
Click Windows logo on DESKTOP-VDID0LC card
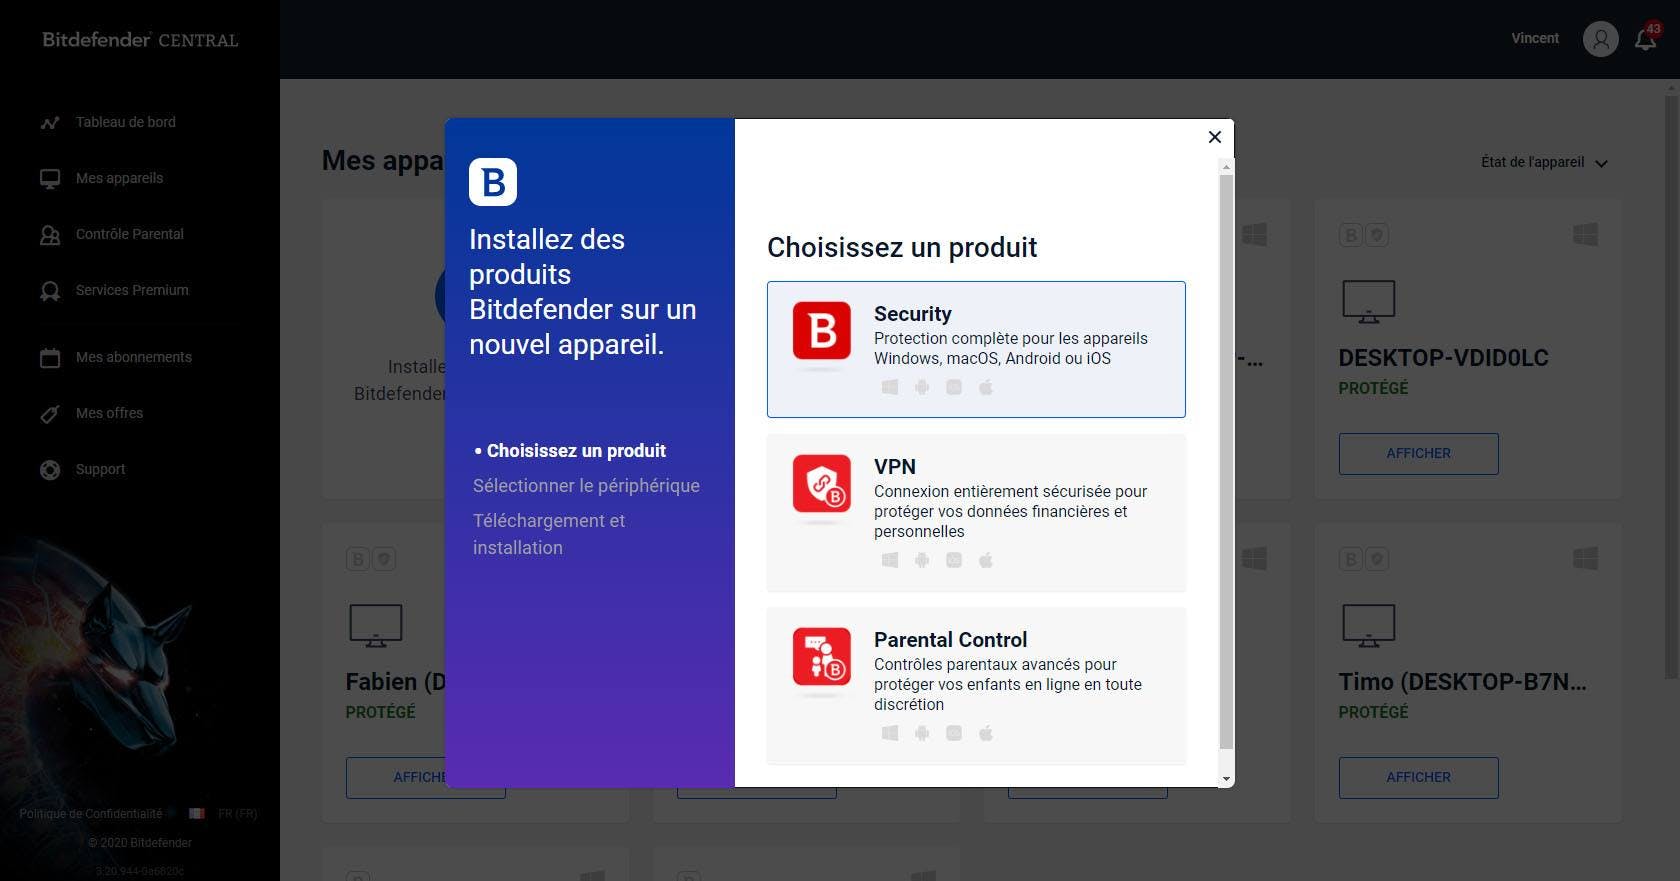[1585, 234]
